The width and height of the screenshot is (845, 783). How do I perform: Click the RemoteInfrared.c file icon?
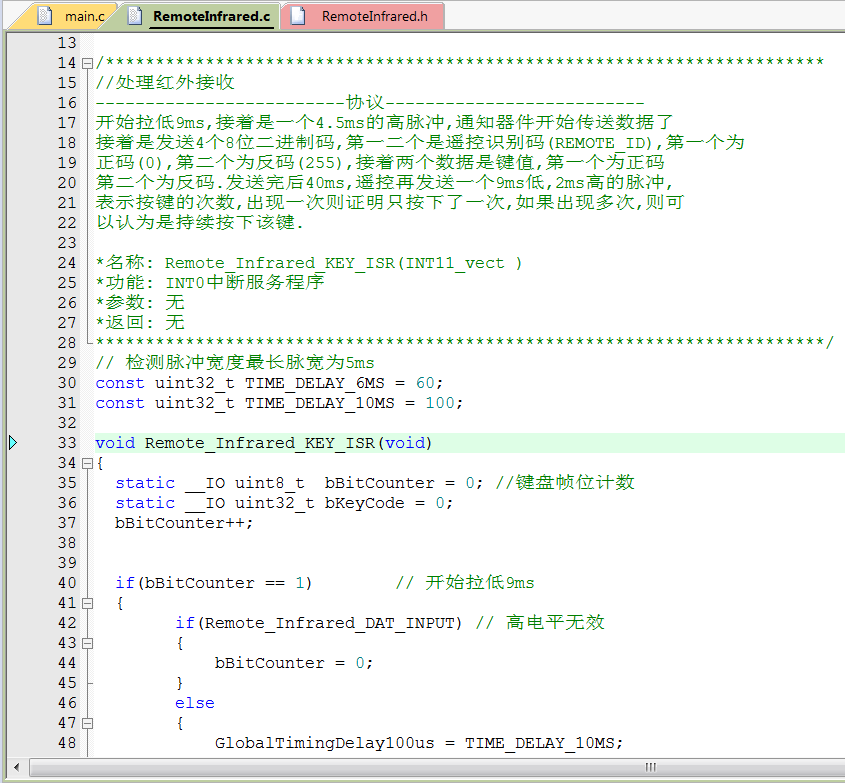point(135,16)
